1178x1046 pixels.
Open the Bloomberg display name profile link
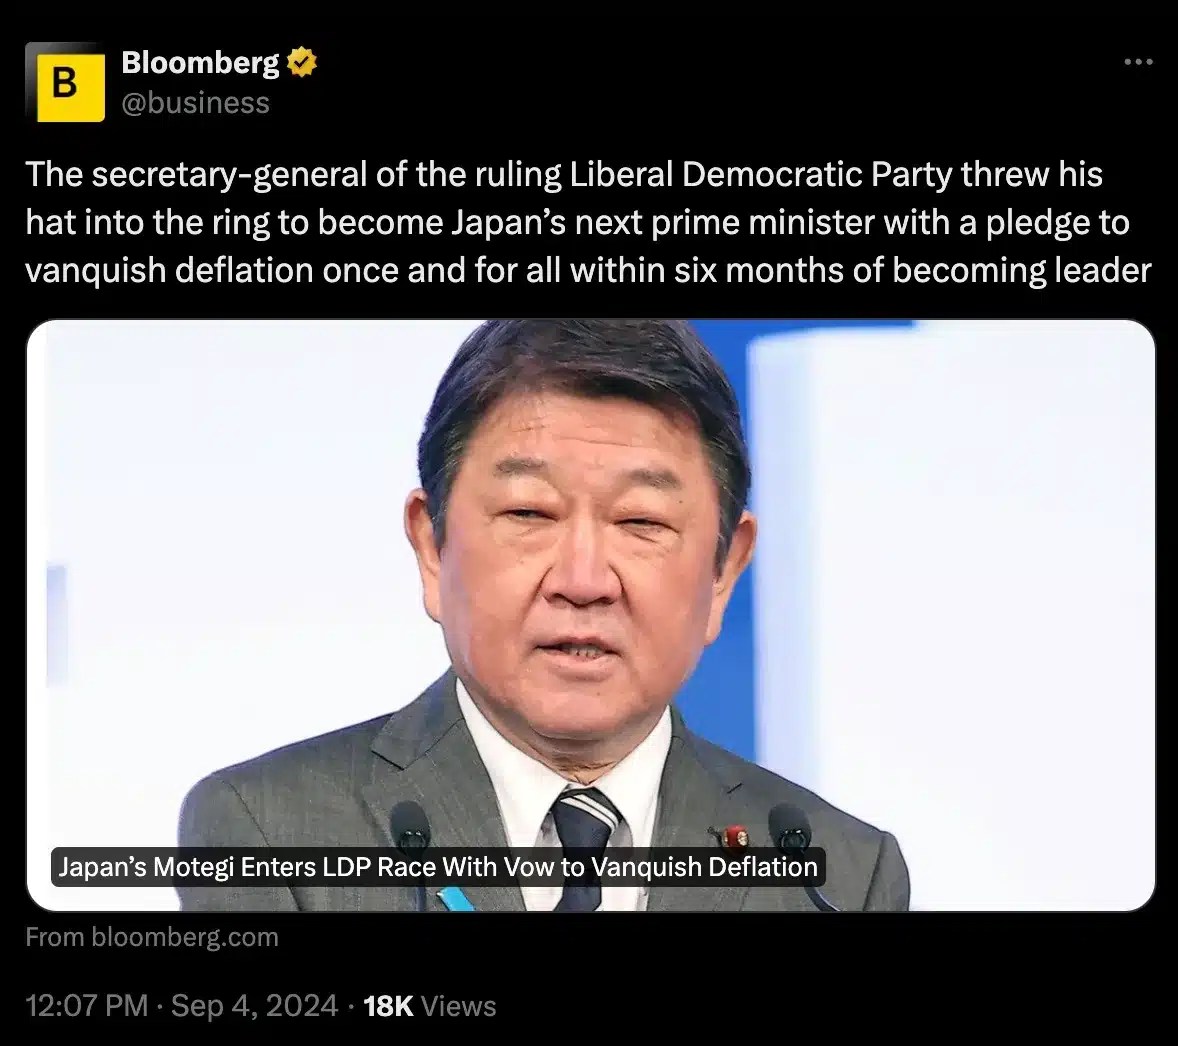point(200,62)
